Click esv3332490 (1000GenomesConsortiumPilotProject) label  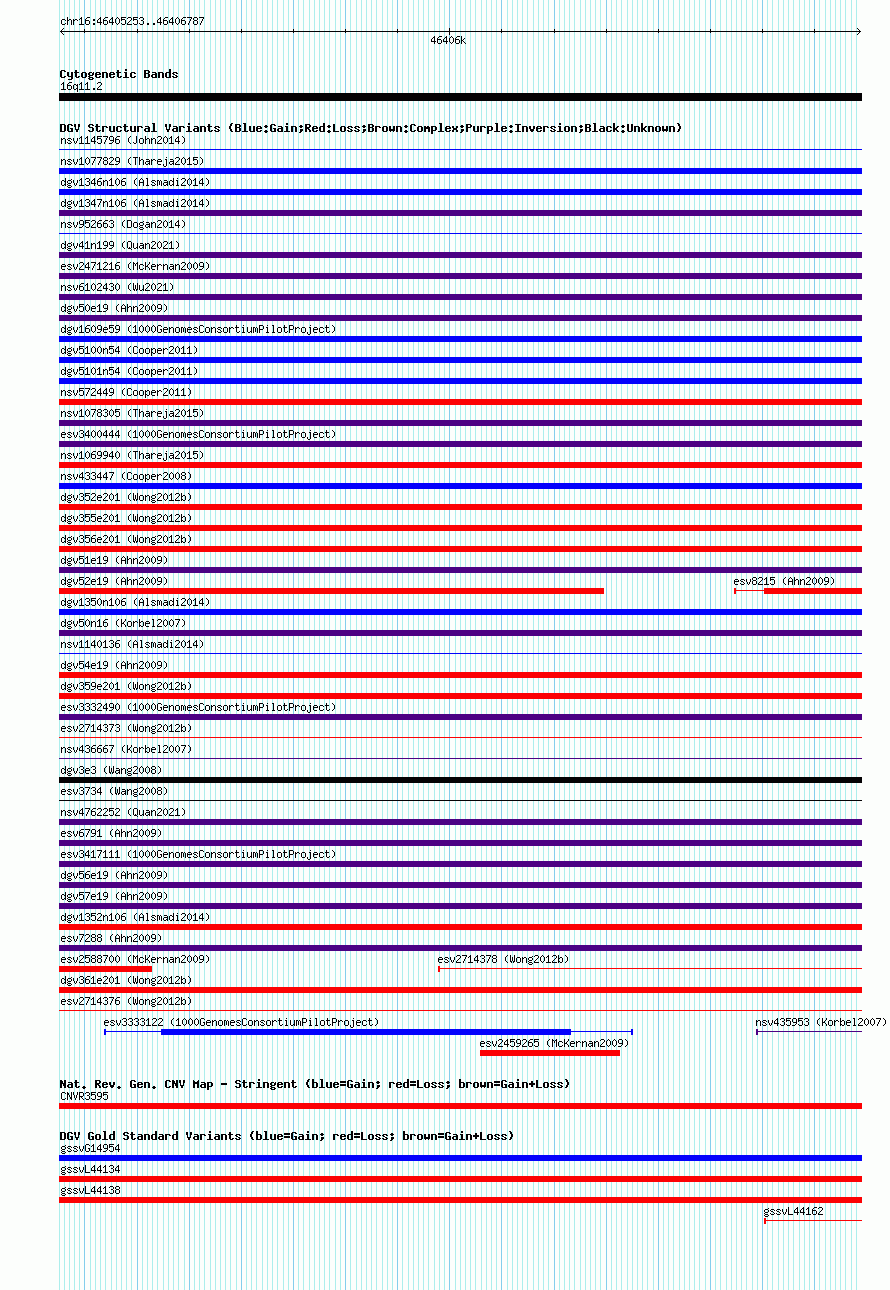198,707
